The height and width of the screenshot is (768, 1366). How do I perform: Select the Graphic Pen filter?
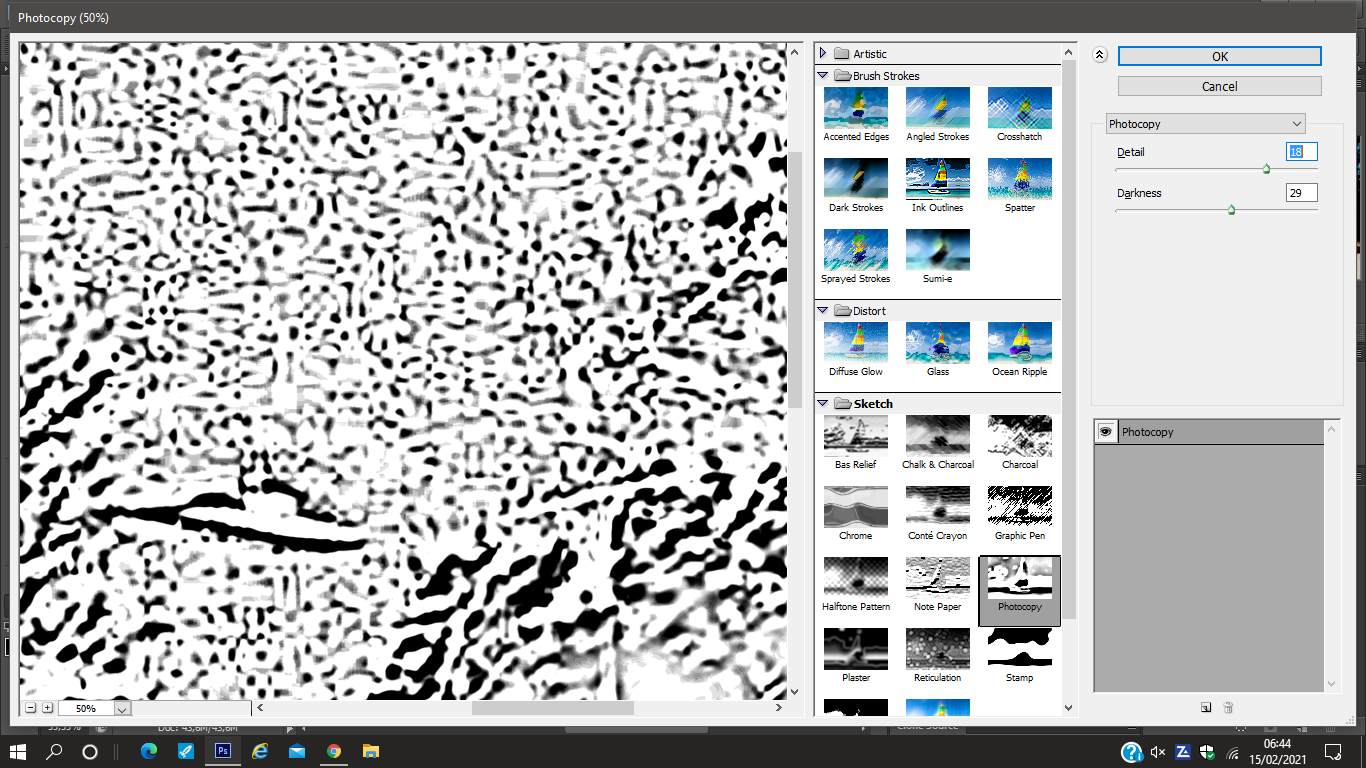point(1019,507)
